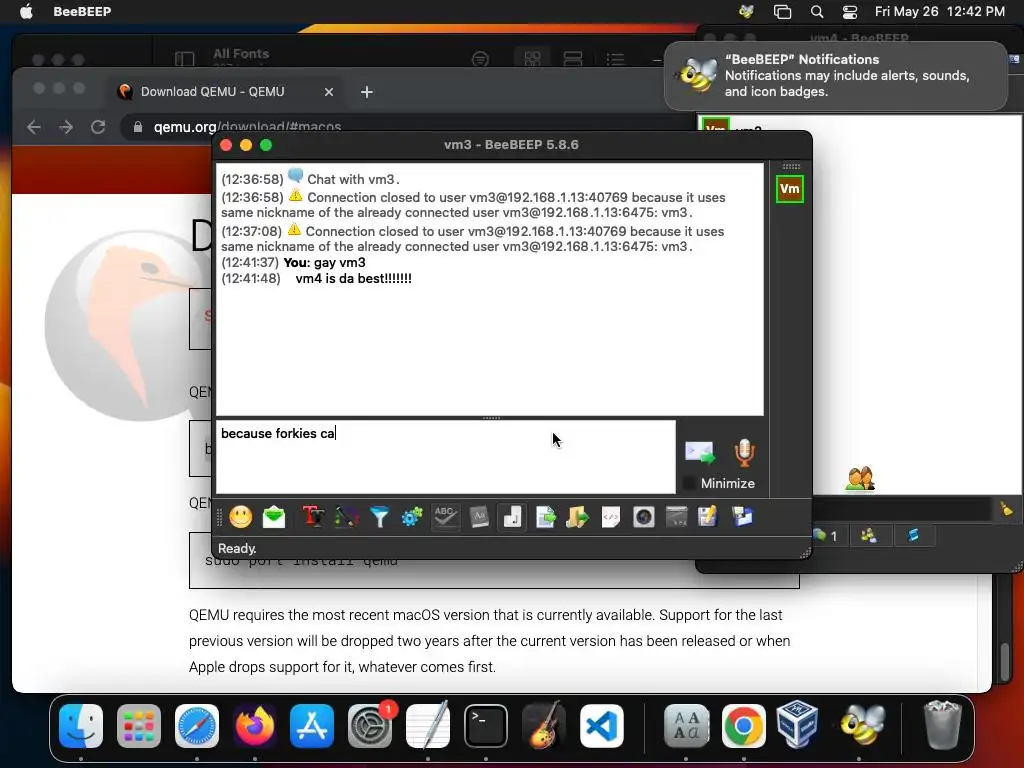The height and width of the screenshot is (768, 1024).
Task: Open the Apple menu
Action: click(x=26, y=11)
